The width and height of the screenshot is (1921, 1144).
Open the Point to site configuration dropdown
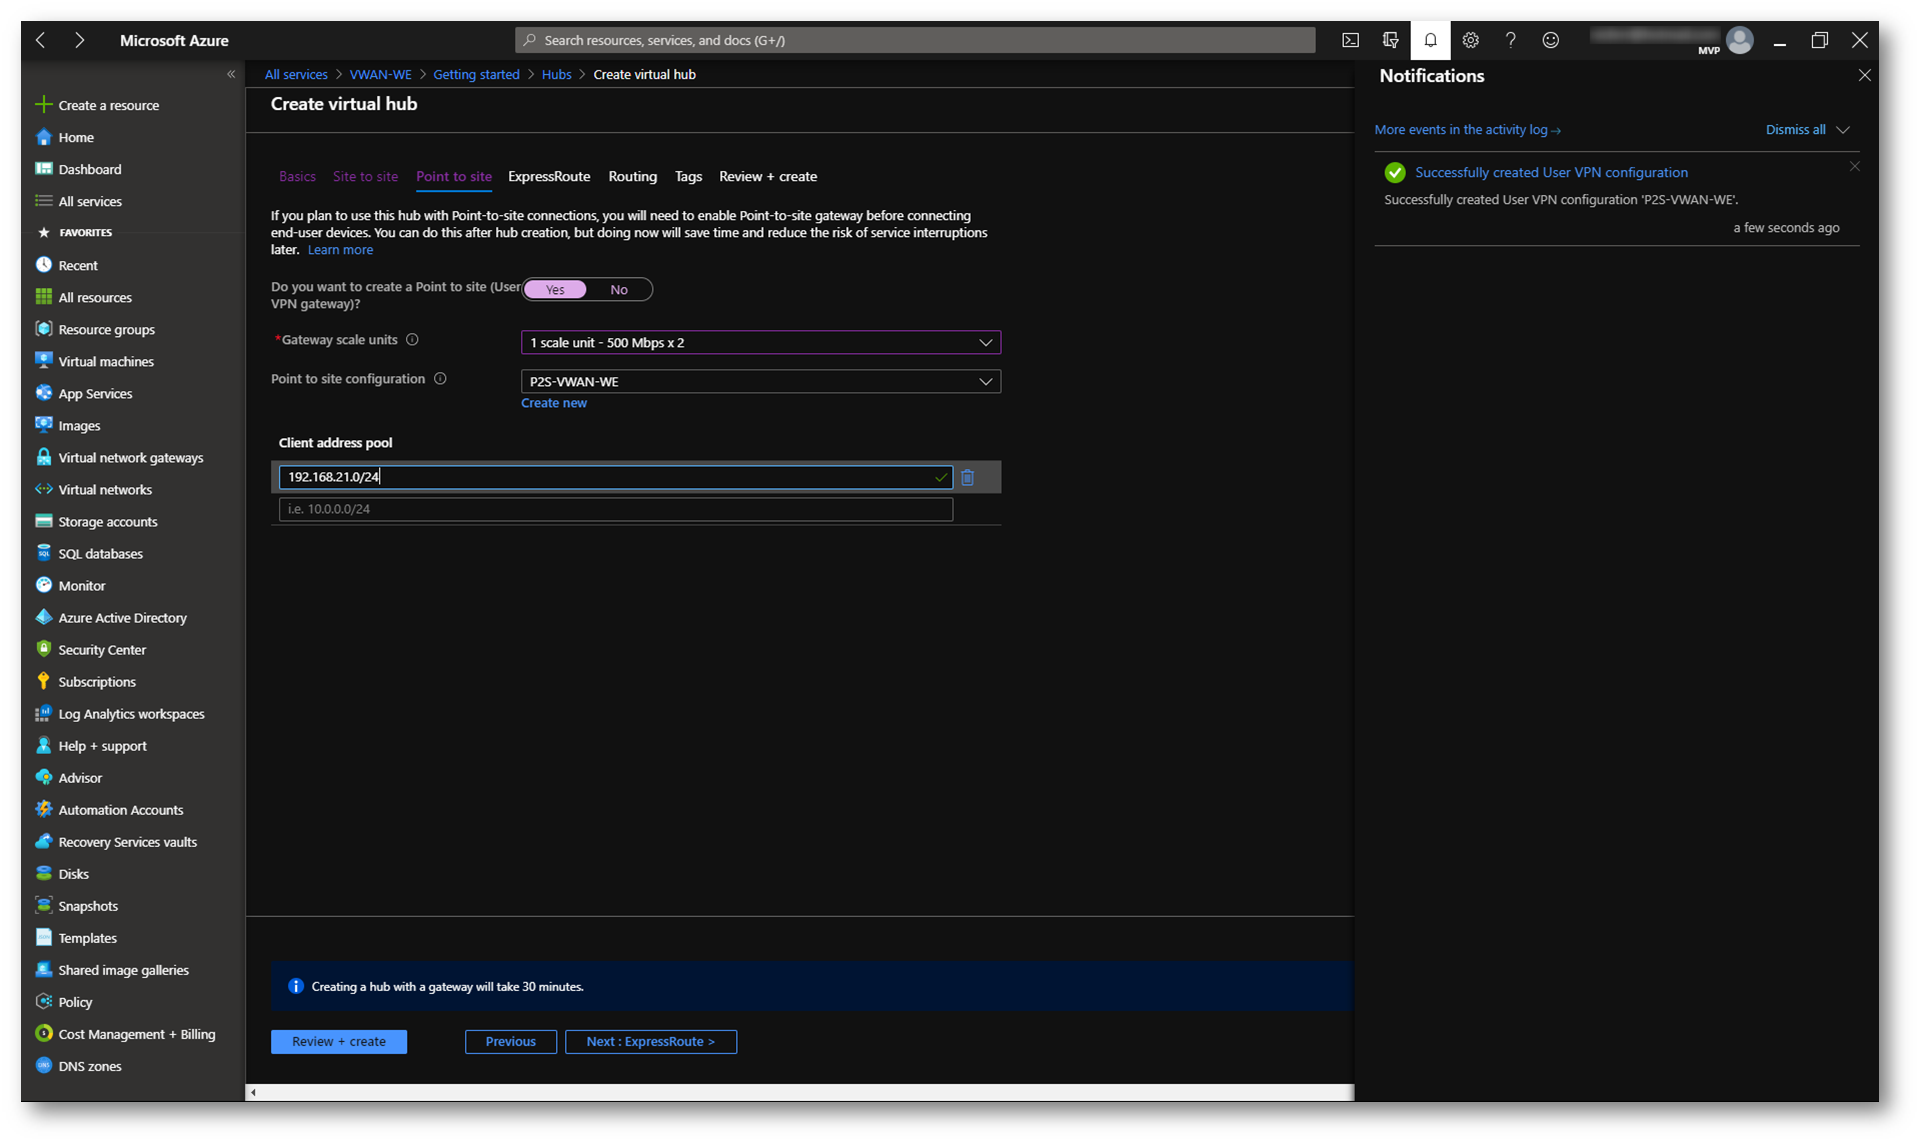tap(760, 381)
